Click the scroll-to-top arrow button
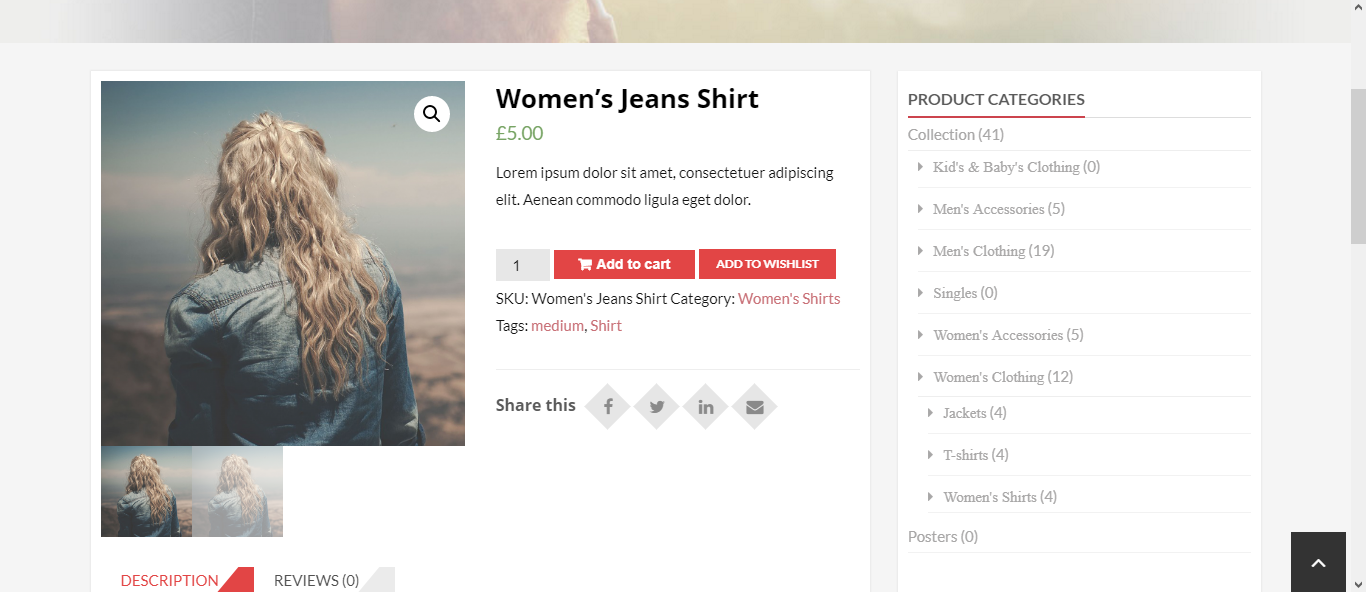 (1318, 563)
